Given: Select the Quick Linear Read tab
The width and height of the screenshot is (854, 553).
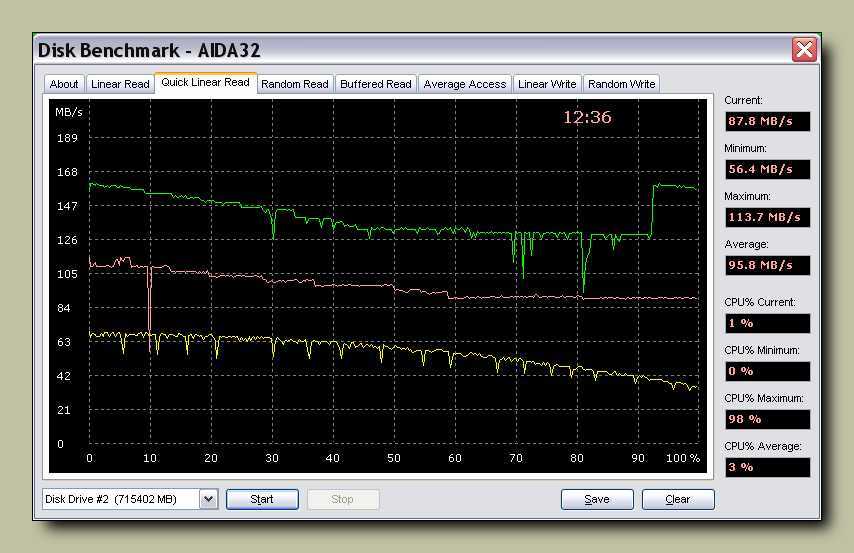Looking at the screenshot, I should 205,82.
